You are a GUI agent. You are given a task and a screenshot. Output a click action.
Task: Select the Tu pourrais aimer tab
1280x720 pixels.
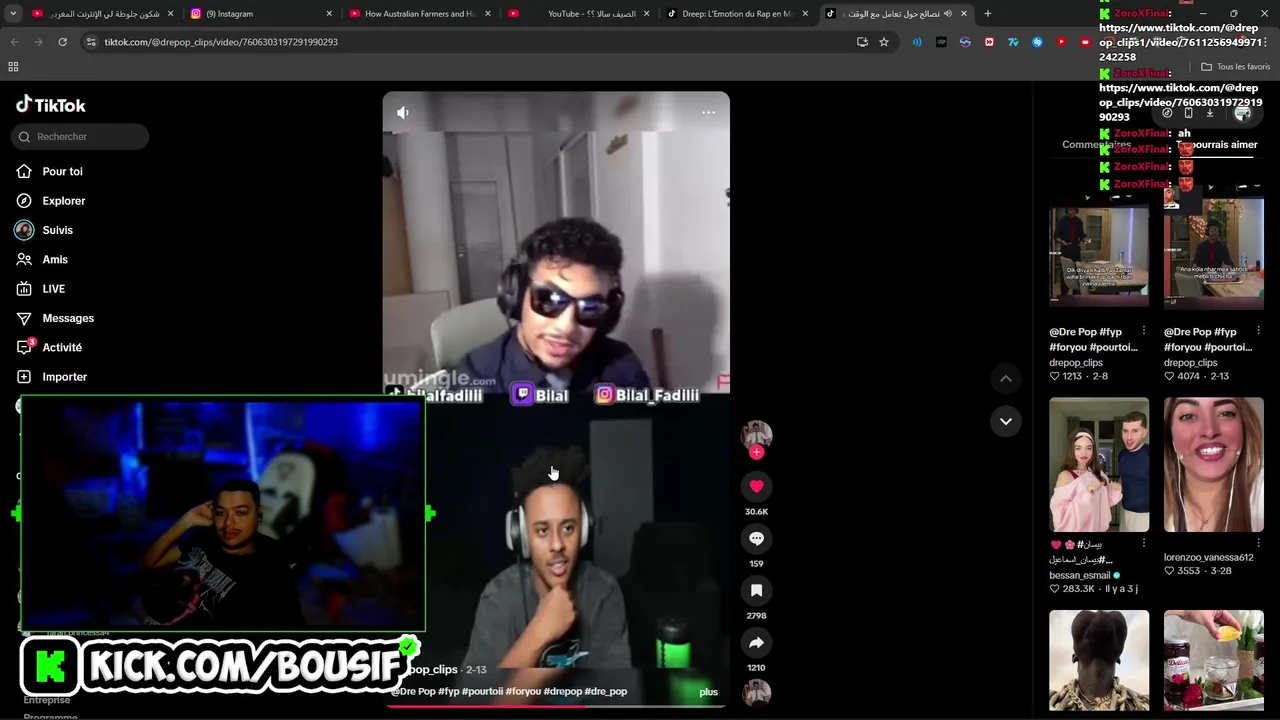coord(1217,145)
